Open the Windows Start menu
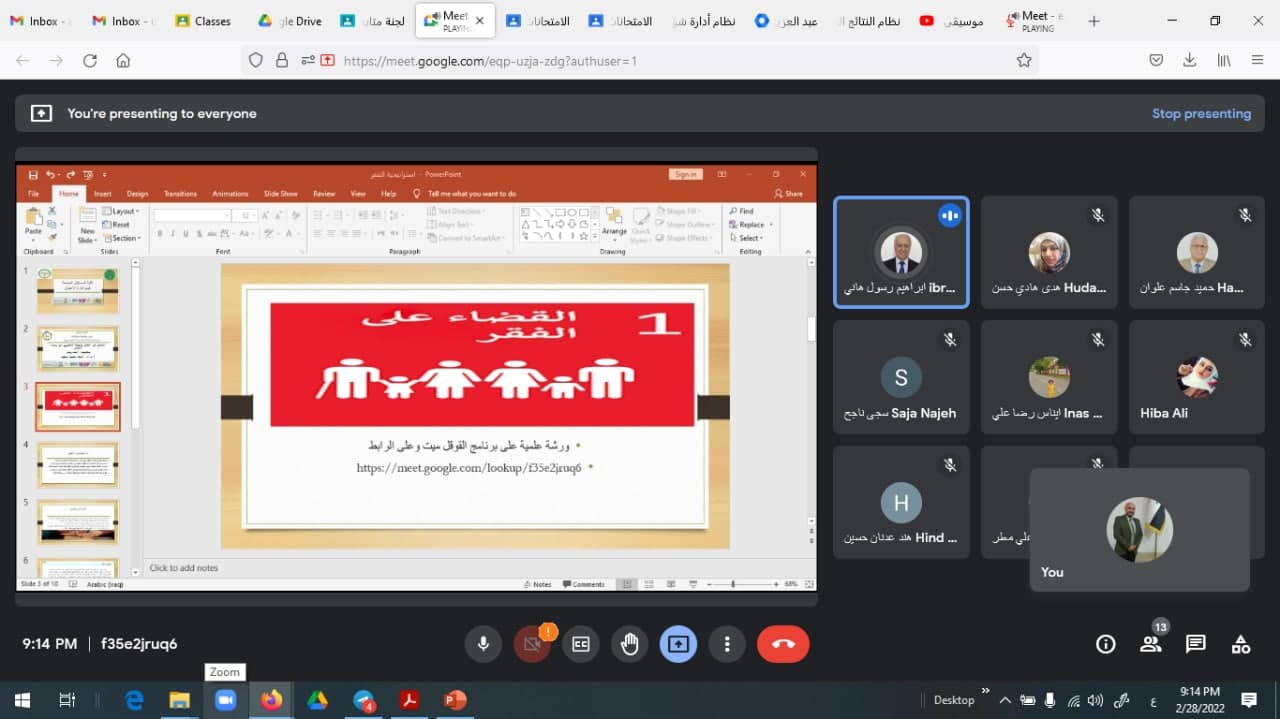Viewport: 1280px width, 719px height. [x=21, y=700]
